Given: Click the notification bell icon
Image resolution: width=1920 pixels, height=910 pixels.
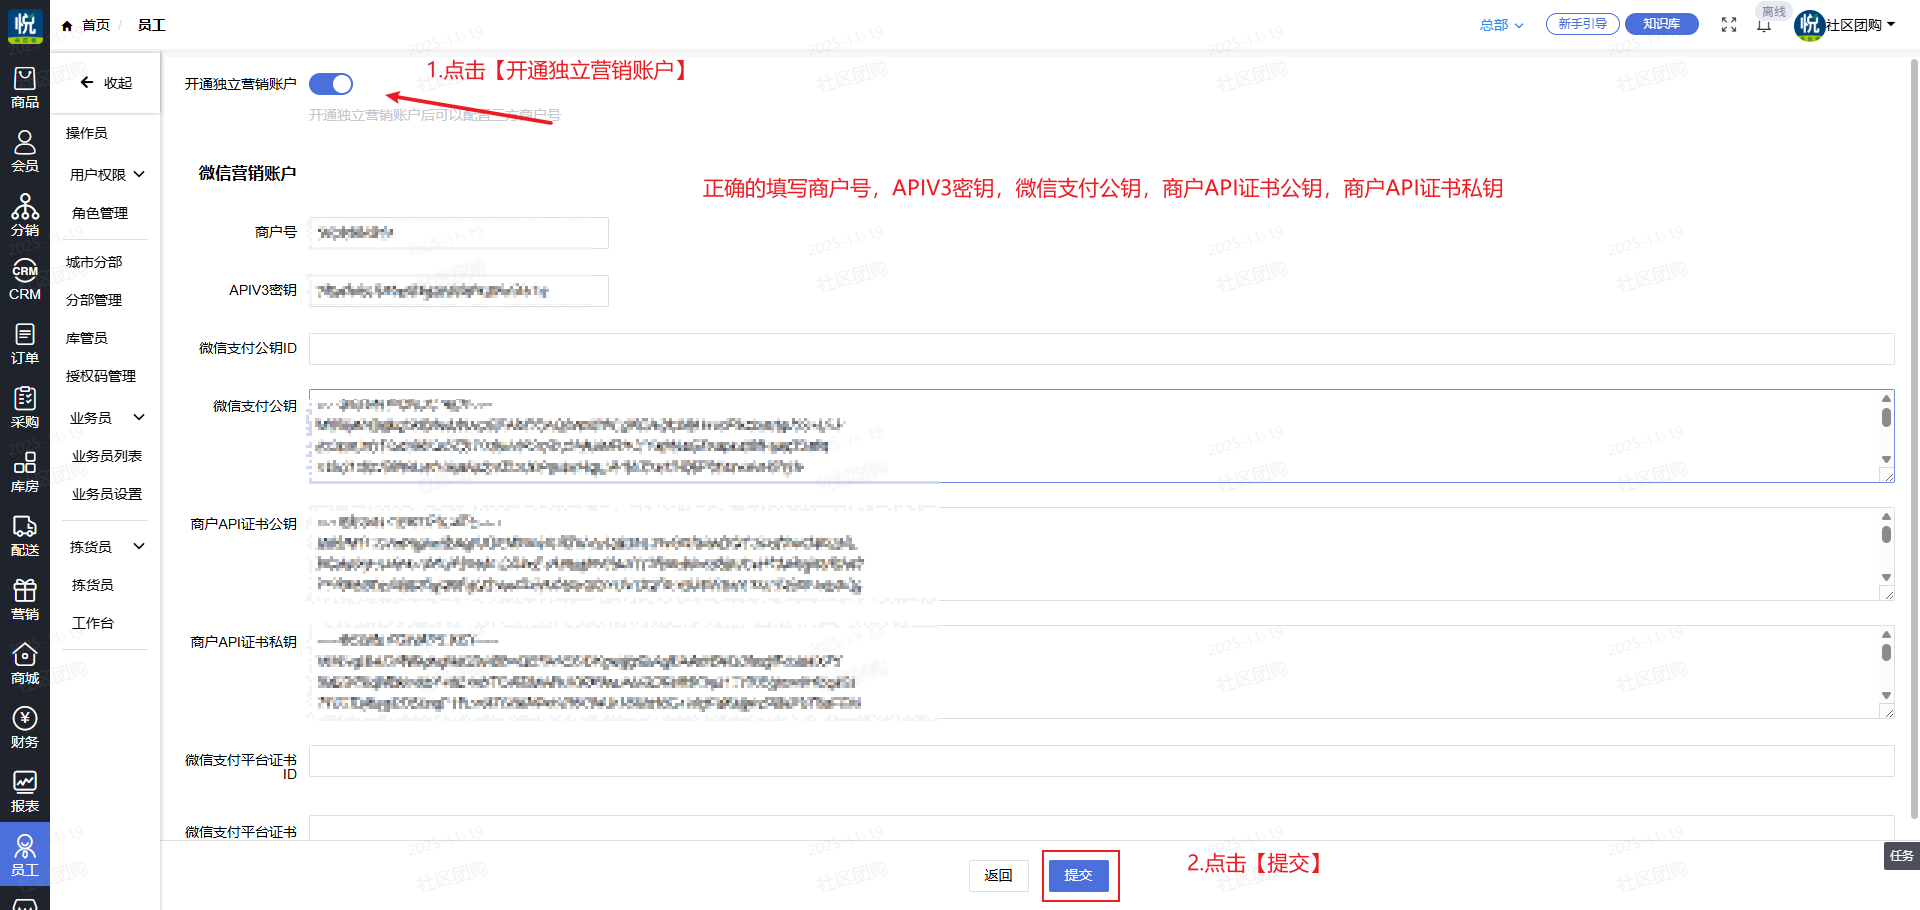Looking at the screenshot, I should coord(1764,26).
